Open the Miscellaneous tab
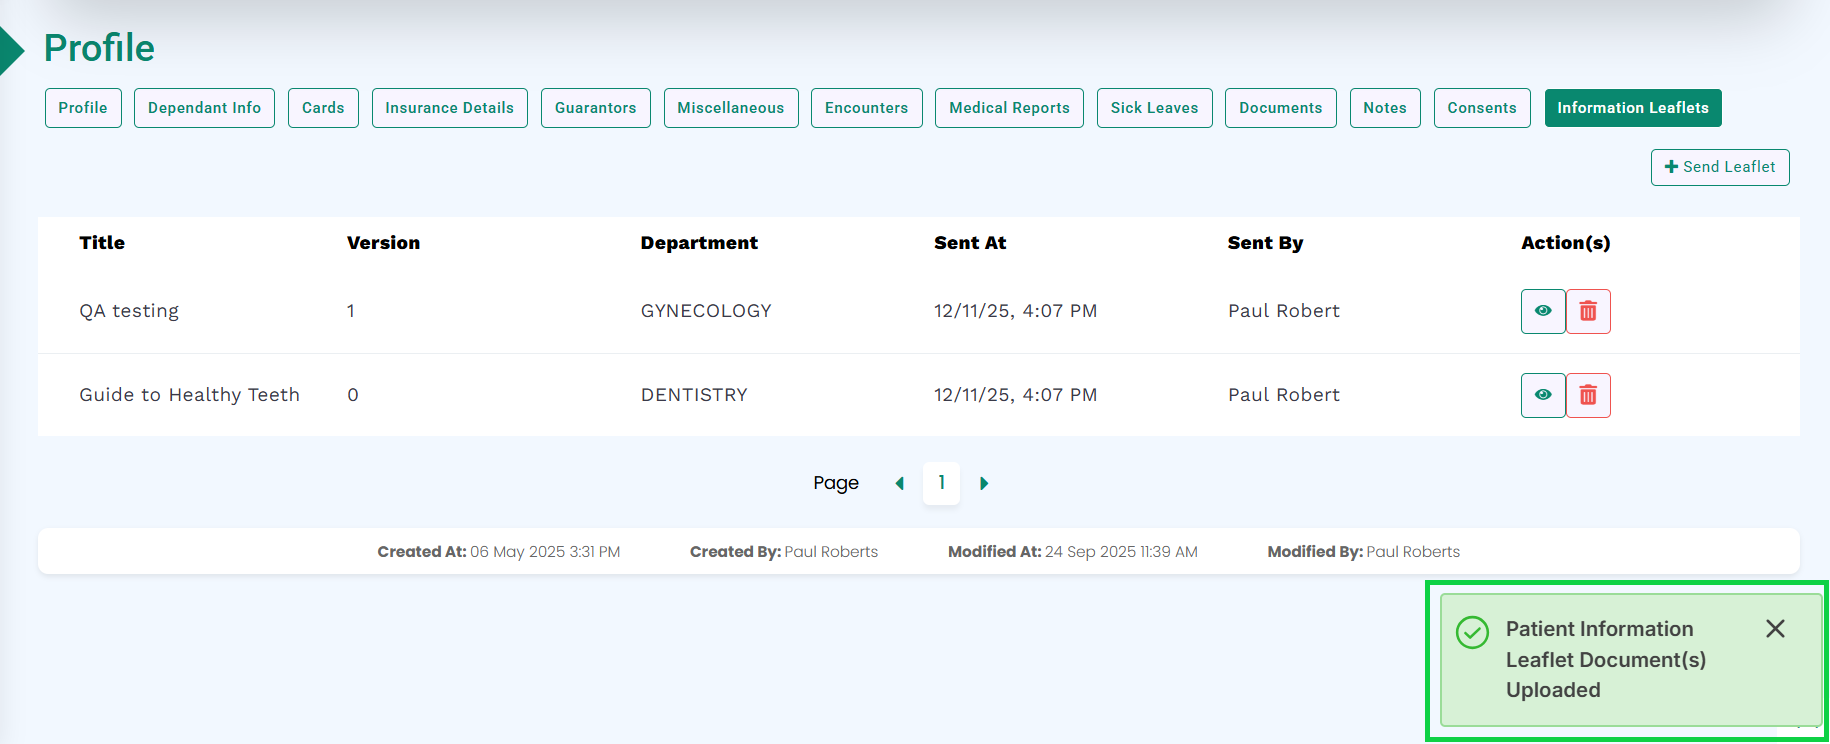This screenshot has width=1830, height=744. [x=730, y=108]
